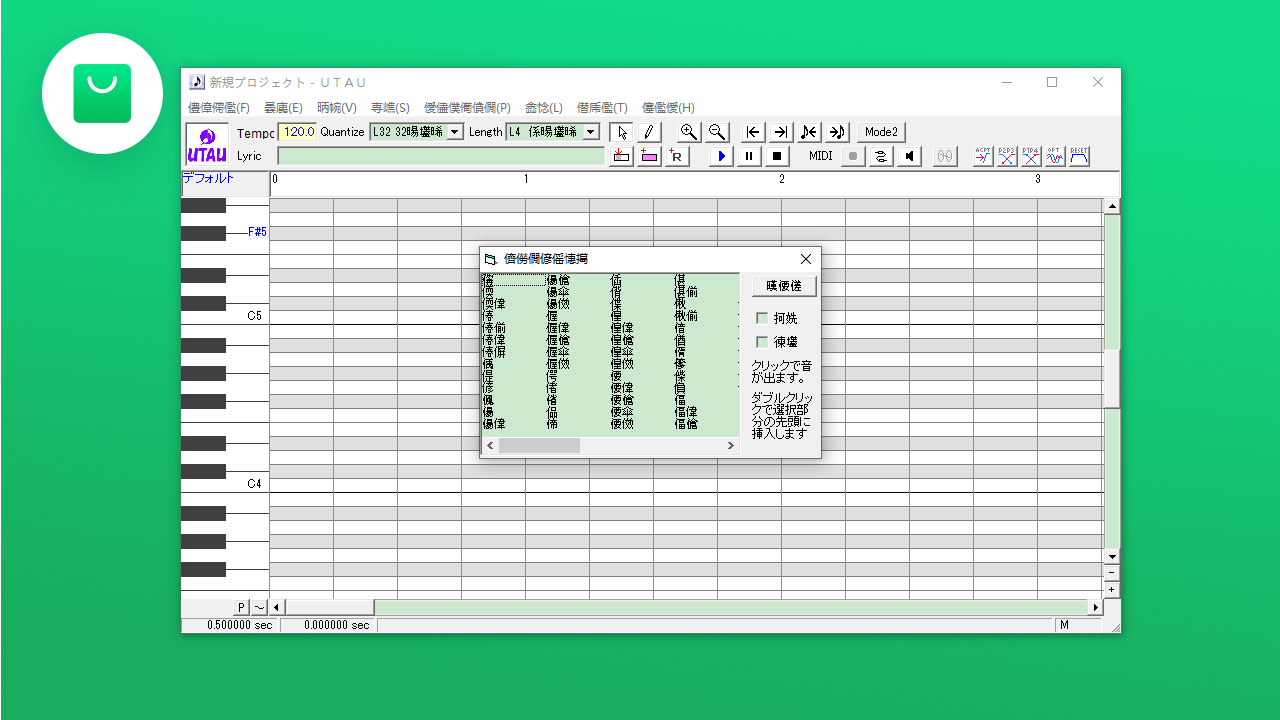This screenshot has width=1280, height=720.
Task: Click the +R rest insertion icon
Action: [677, 156]
